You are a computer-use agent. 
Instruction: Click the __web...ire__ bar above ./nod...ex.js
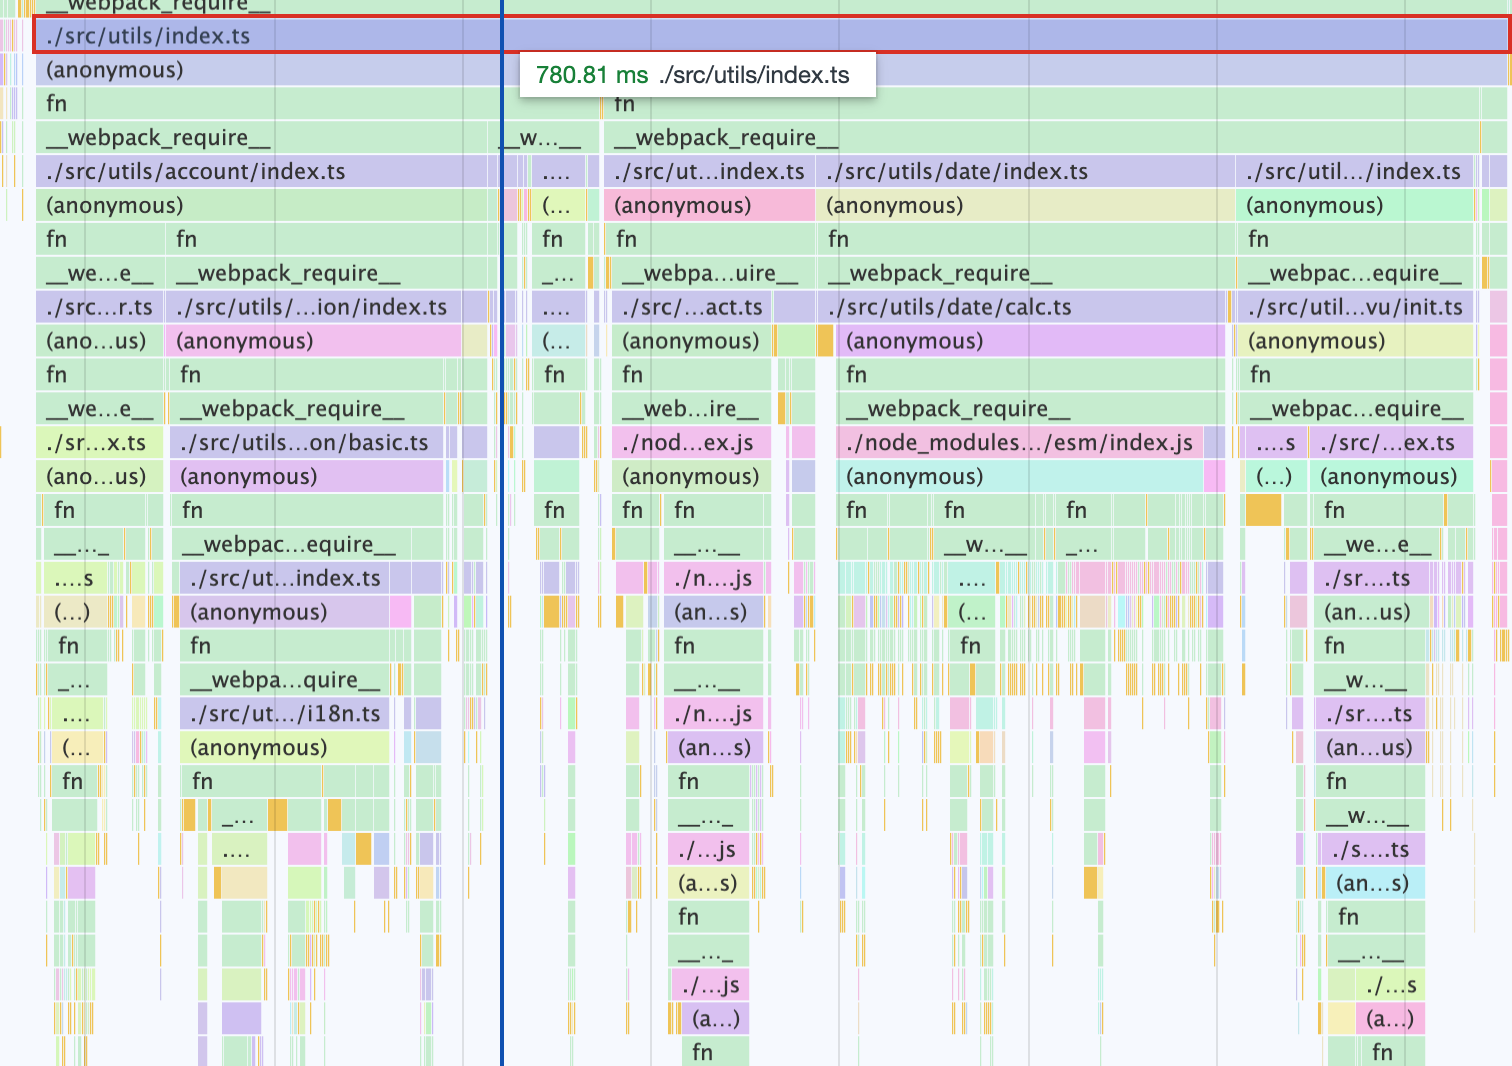[x=690, y=409]
